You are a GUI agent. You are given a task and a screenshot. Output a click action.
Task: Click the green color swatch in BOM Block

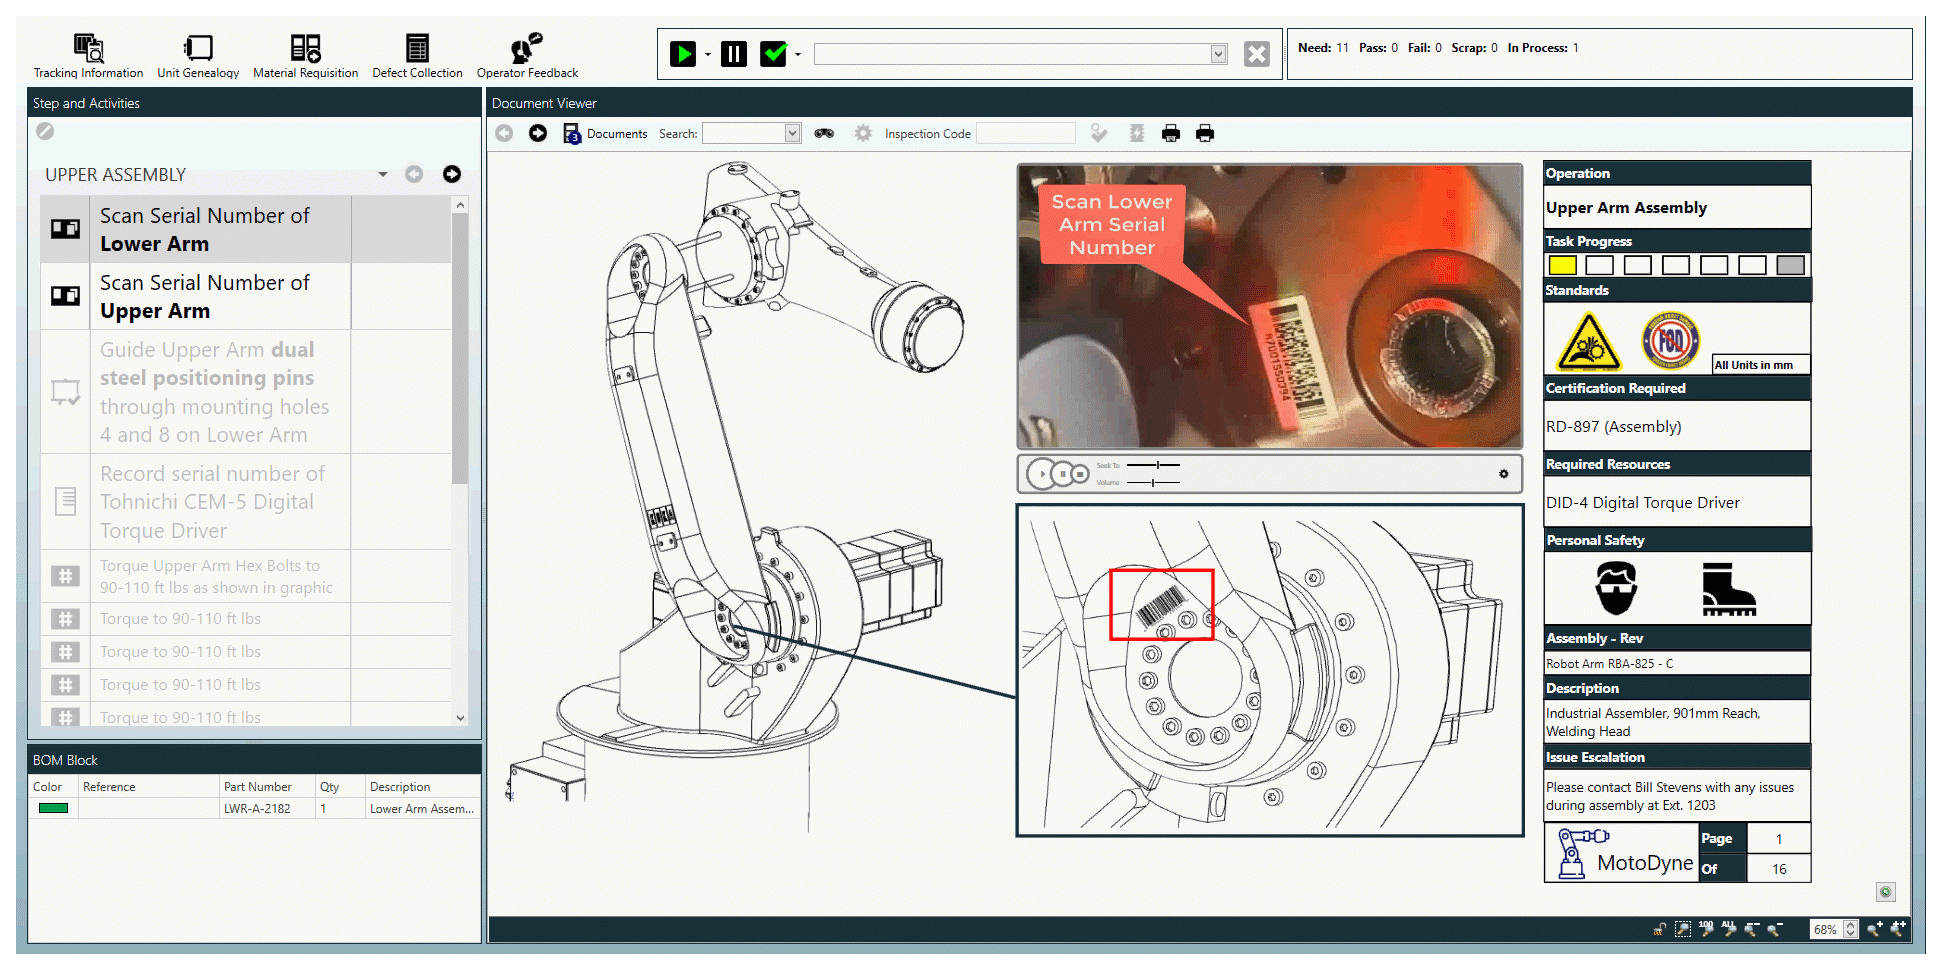tap(53, 808)
